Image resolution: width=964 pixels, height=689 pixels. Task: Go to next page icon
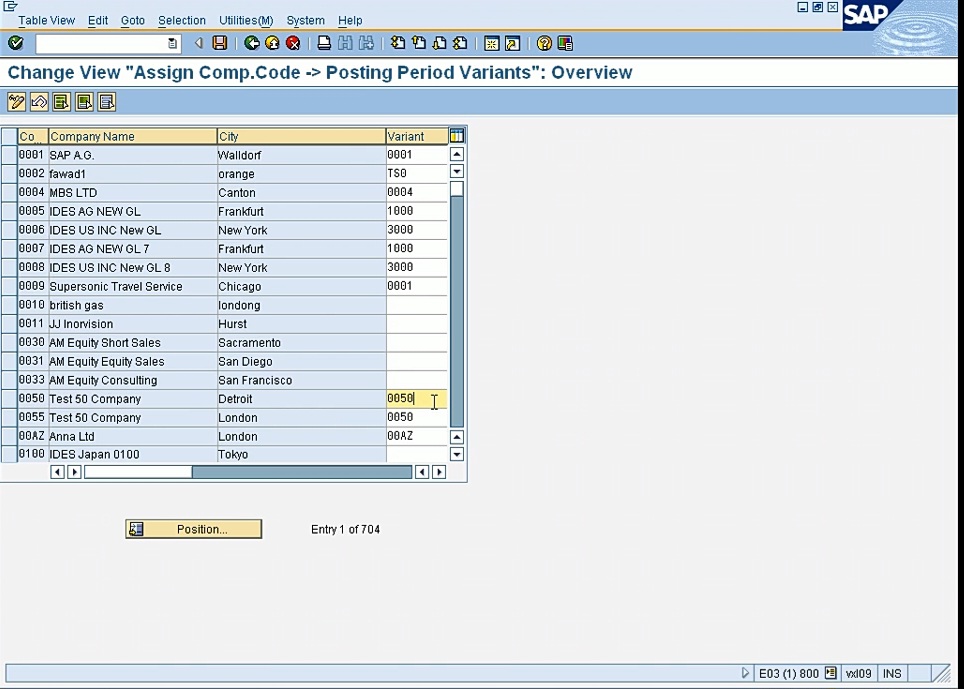click(x=440, y=43)
